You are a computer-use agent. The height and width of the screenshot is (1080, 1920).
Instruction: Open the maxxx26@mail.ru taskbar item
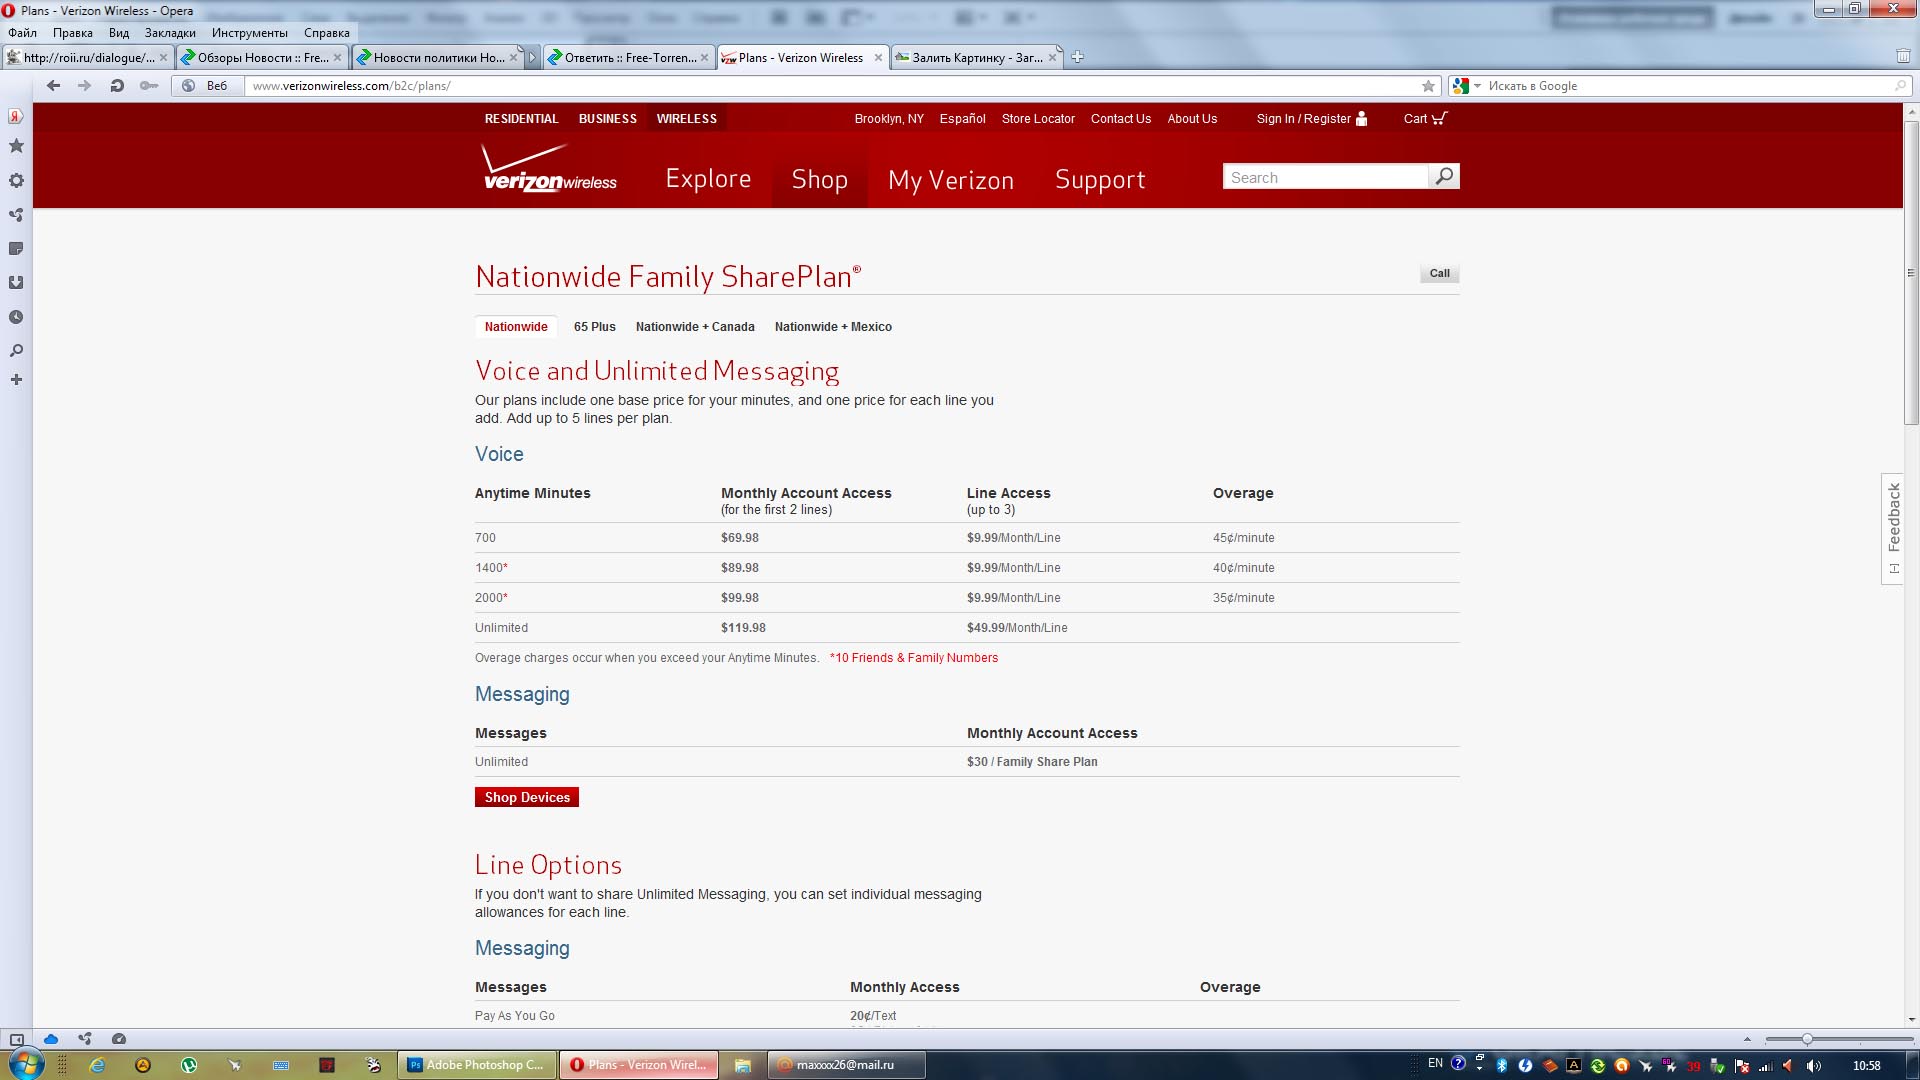coord(846,1065)
